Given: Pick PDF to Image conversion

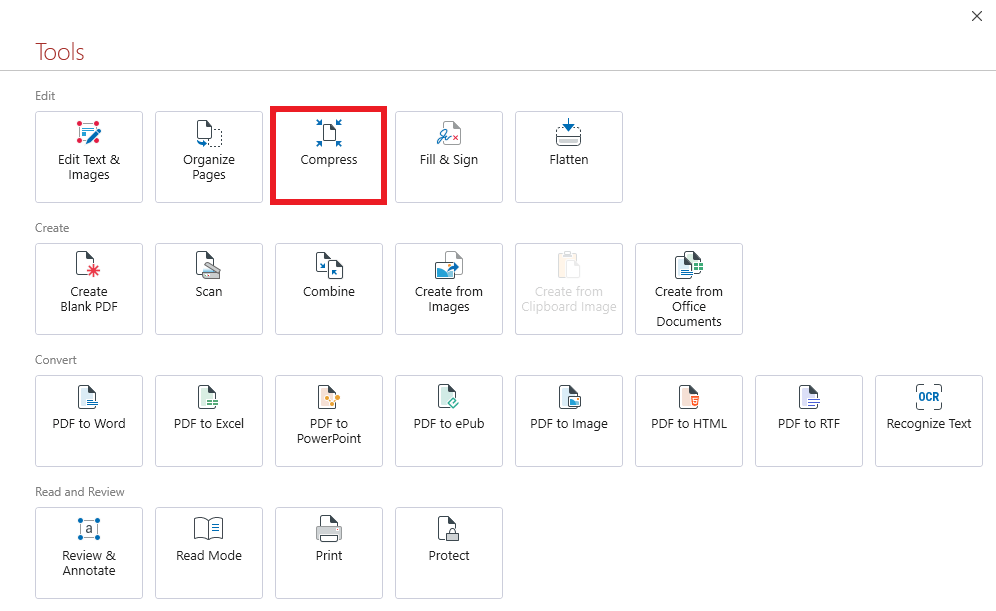Looking at the screenshot, I should coord(569,421).
